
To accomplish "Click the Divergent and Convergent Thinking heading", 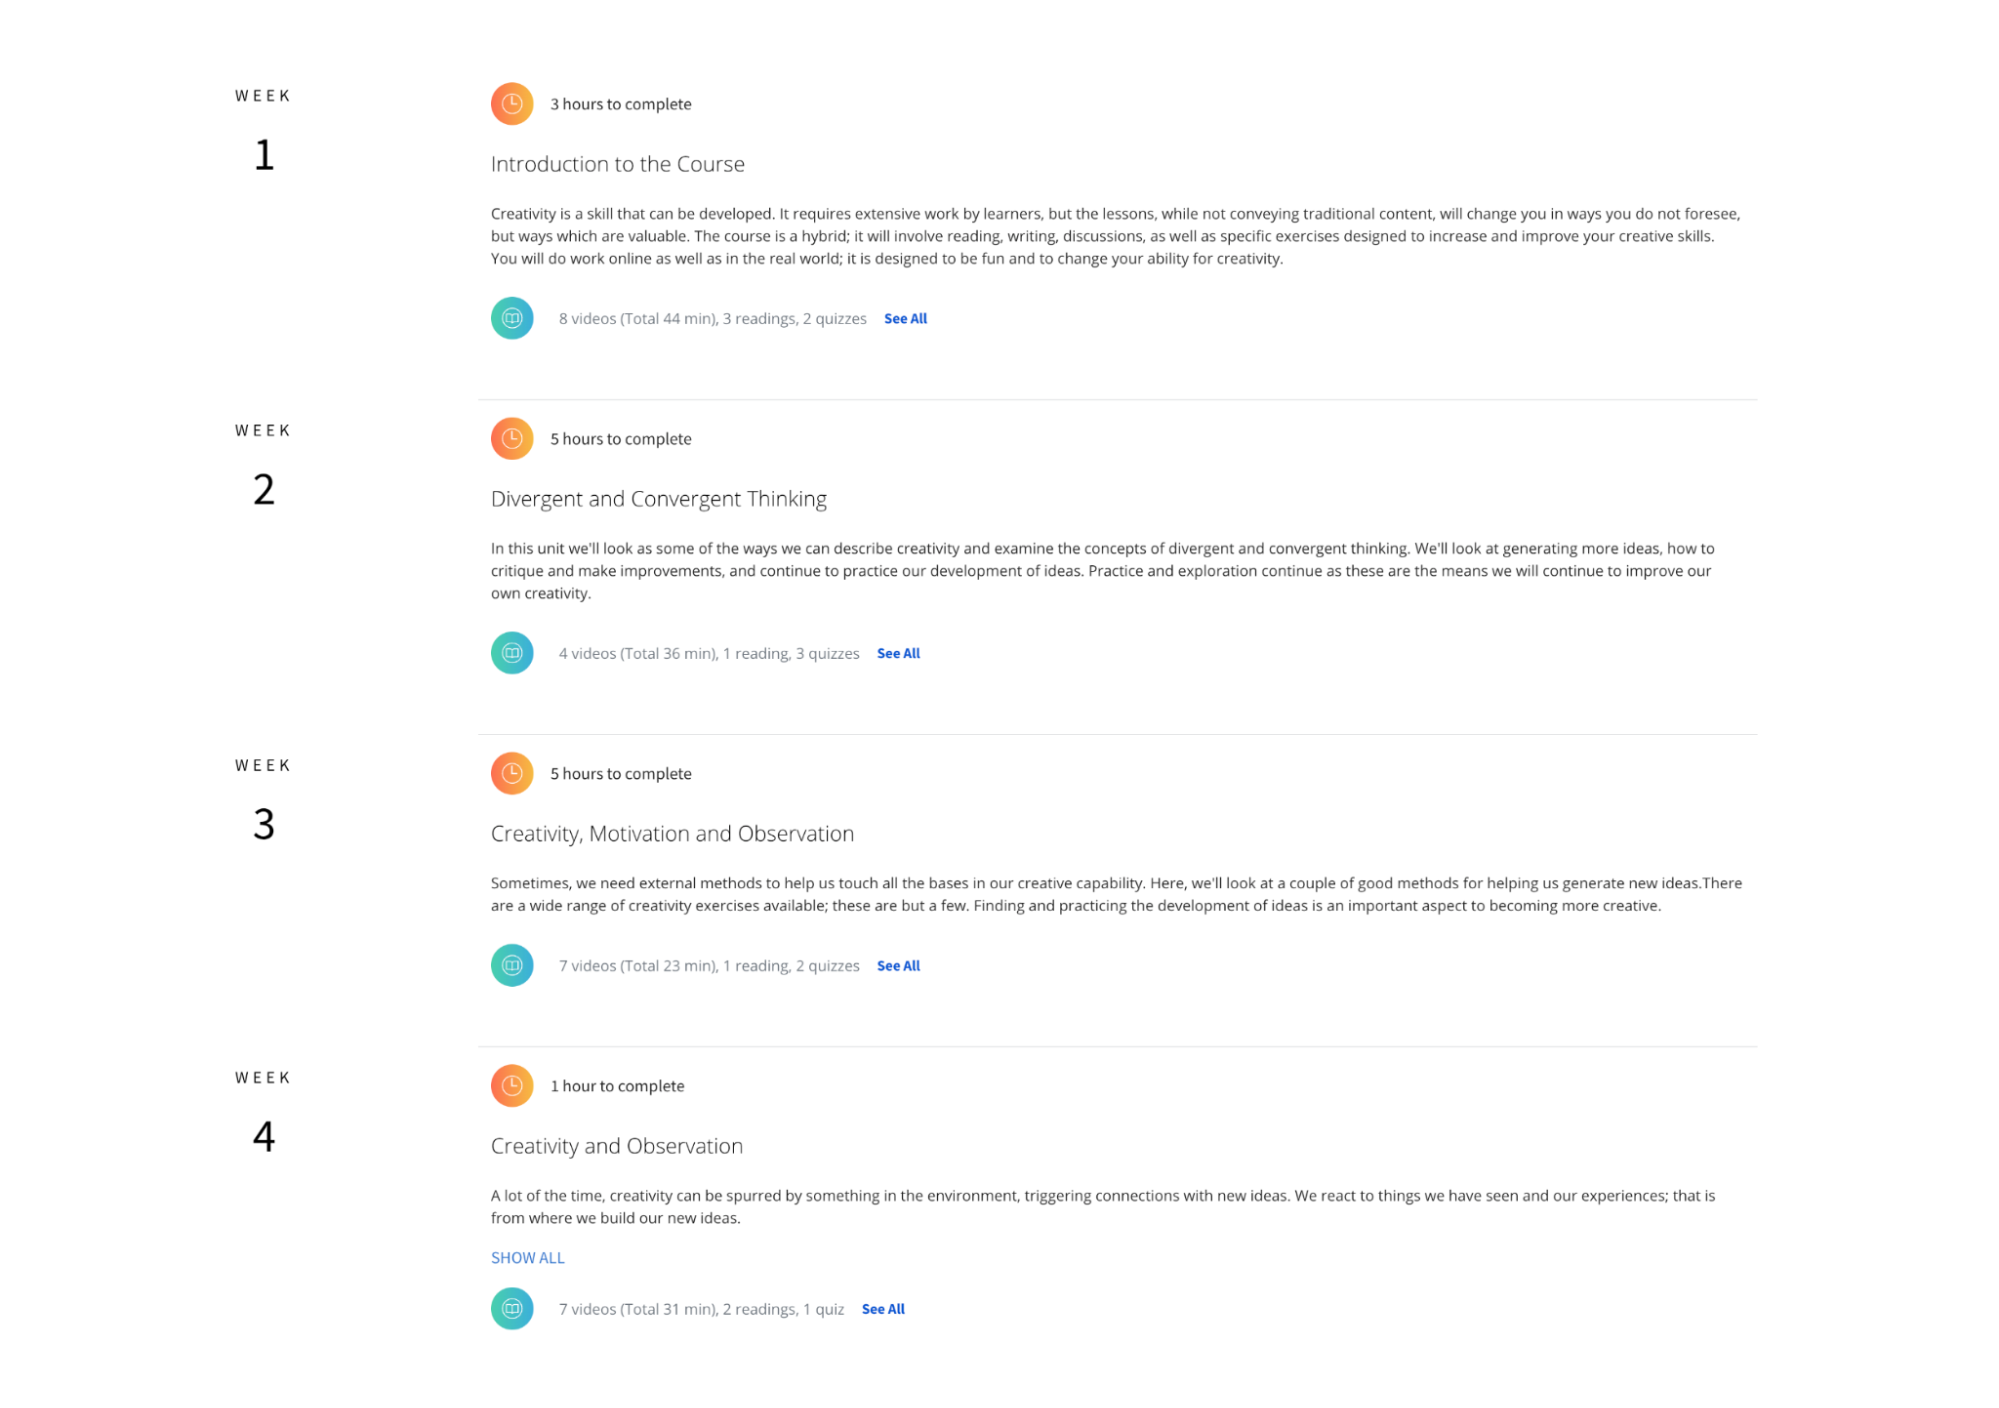I will coord(658,499).
